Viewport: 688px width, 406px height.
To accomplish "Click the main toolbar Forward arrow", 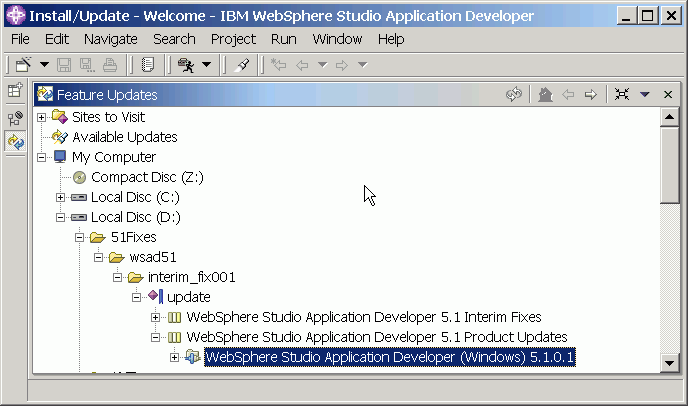I will pos(342,65).
